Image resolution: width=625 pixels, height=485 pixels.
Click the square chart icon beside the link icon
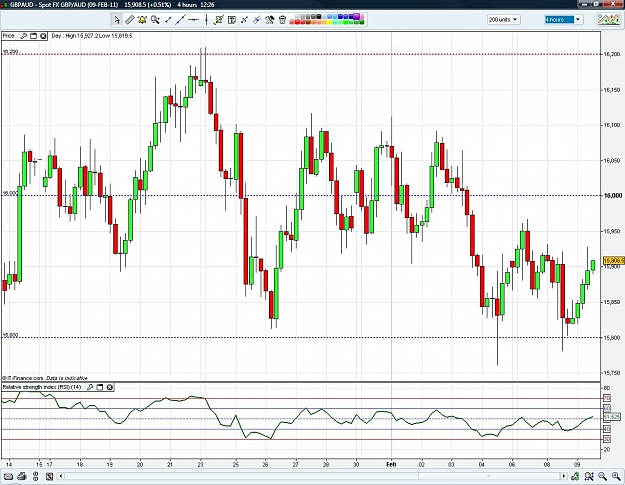coord(49,476)
